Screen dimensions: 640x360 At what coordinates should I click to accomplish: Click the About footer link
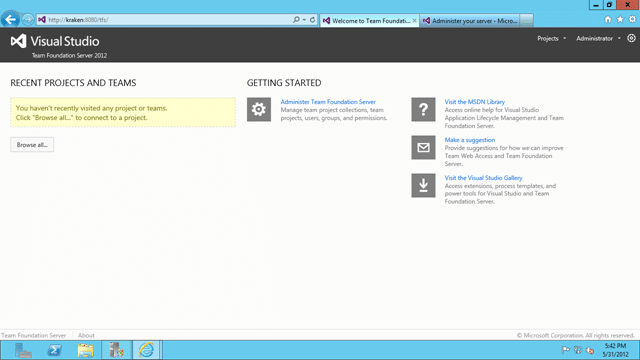click(x=86, y=335)
